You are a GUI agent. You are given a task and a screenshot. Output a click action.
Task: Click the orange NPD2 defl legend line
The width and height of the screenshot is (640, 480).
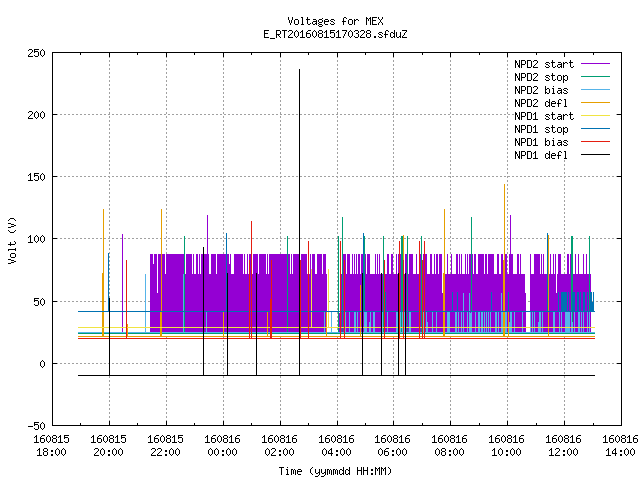coord(595,103)
